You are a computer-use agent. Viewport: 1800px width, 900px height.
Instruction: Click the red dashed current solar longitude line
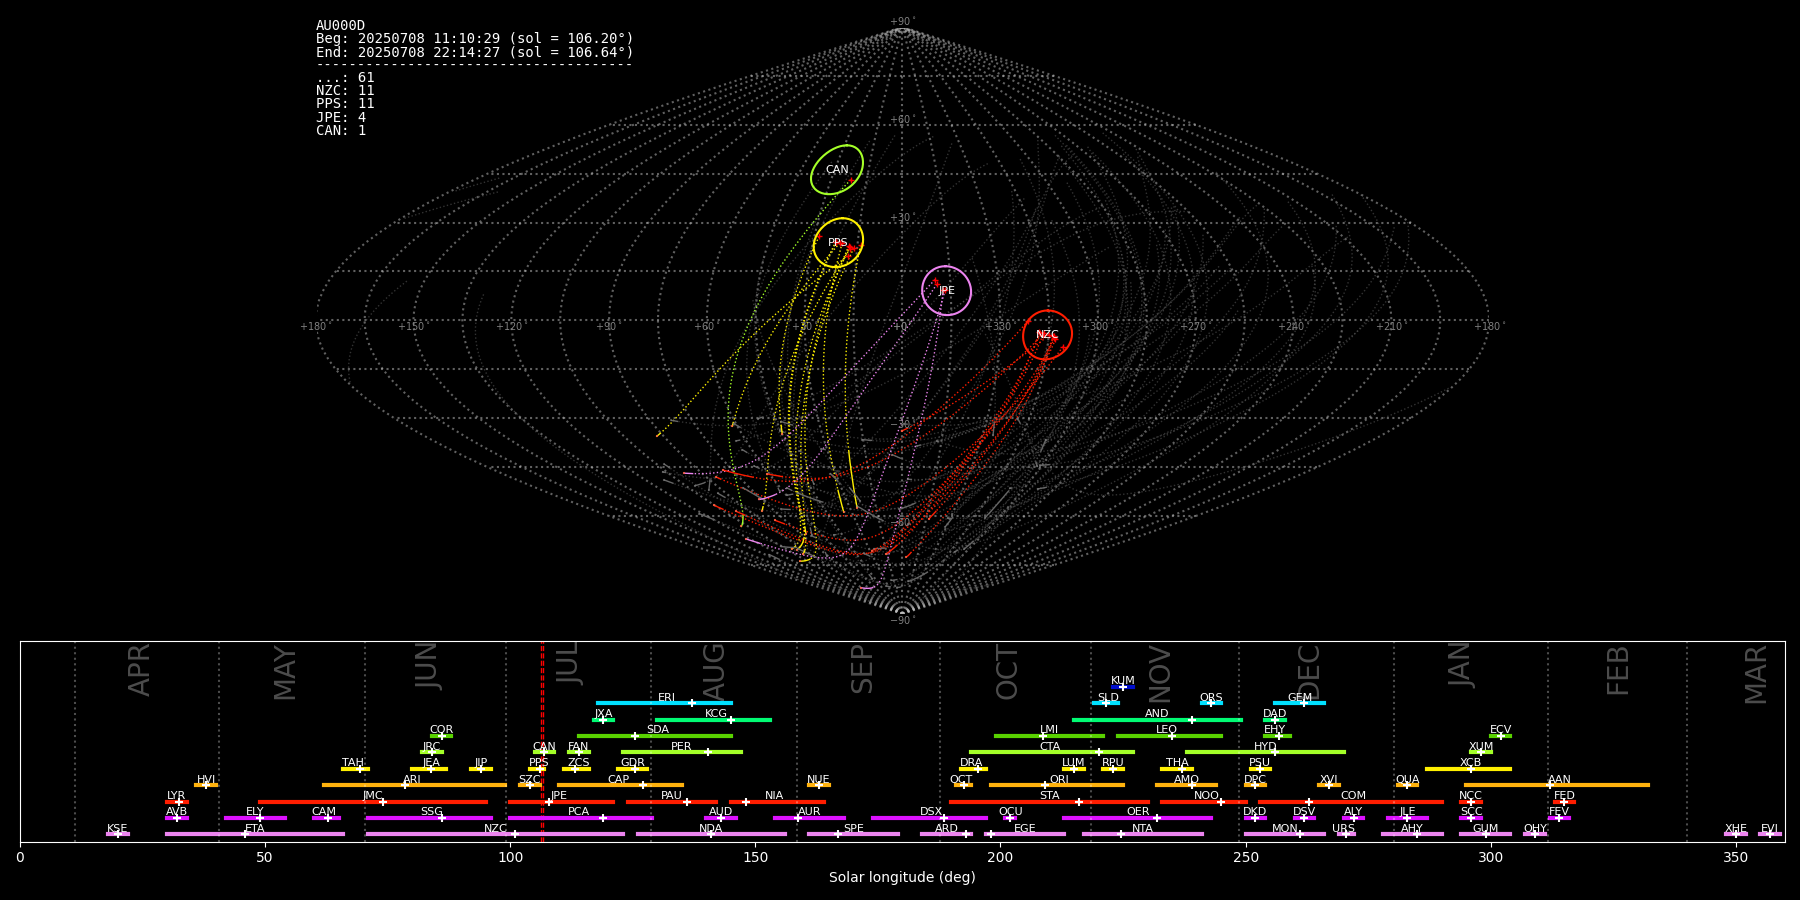(x=542, y=741)
